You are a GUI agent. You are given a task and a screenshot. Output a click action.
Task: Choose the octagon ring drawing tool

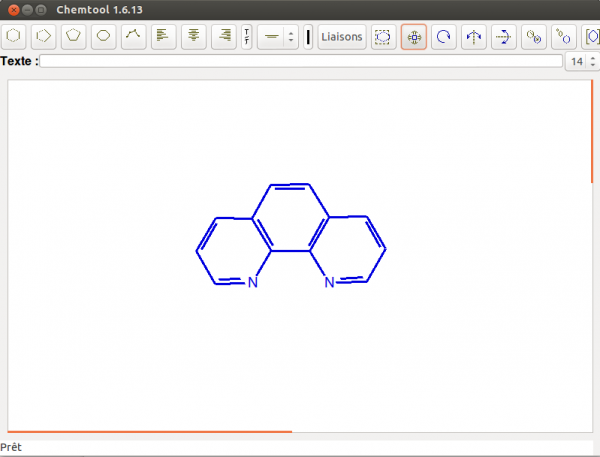[103, 37]
